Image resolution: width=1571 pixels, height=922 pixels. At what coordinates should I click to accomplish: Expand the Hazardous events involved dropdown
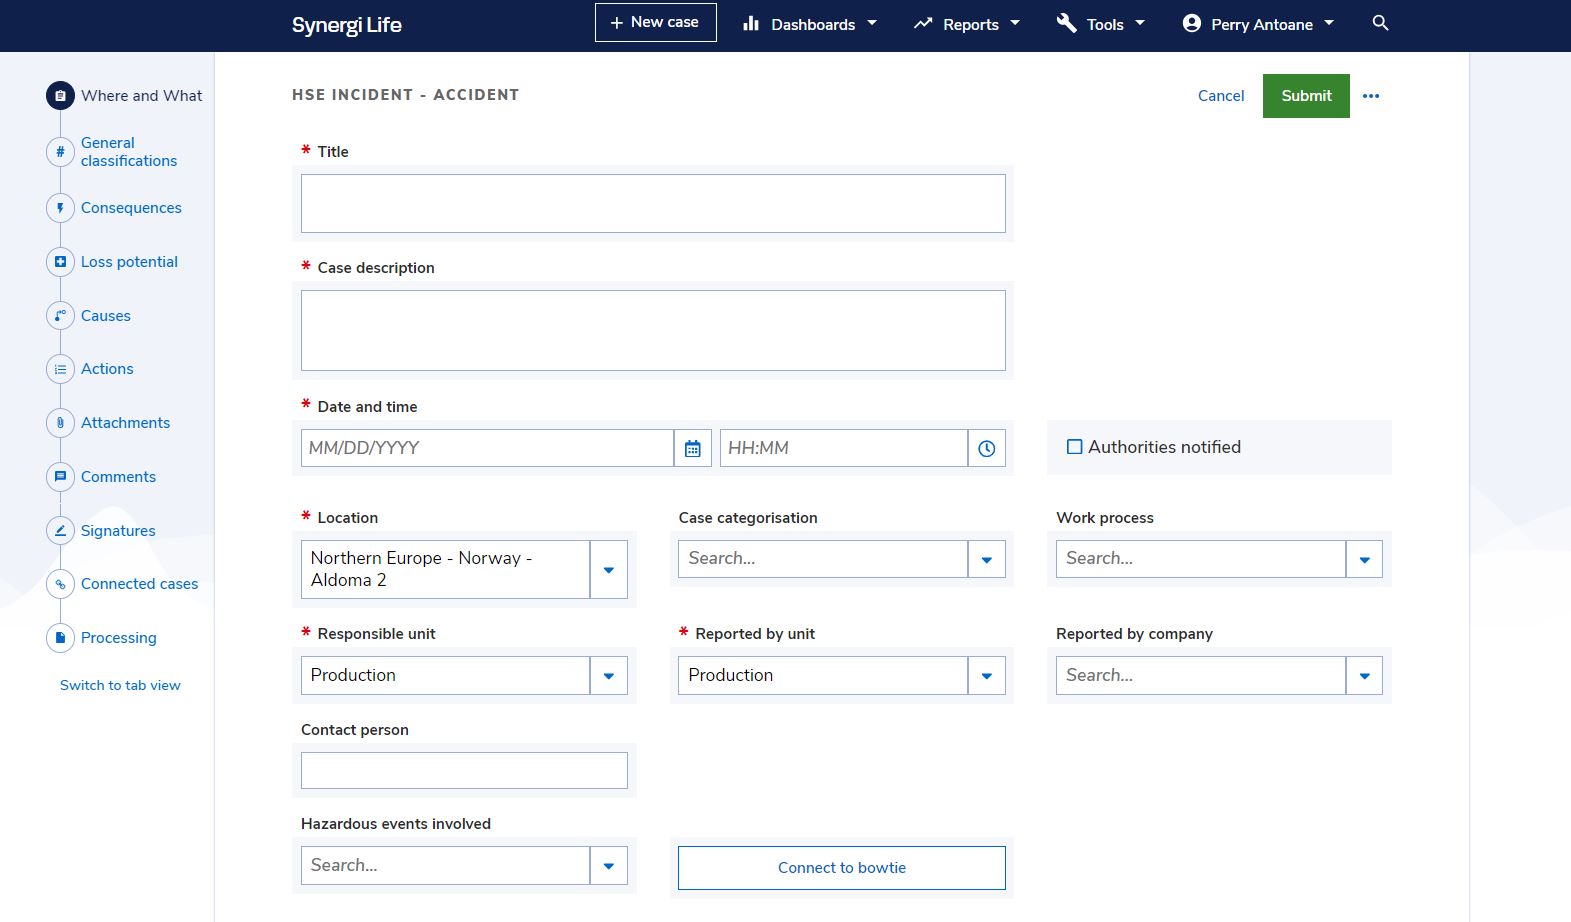click(608, 866)
